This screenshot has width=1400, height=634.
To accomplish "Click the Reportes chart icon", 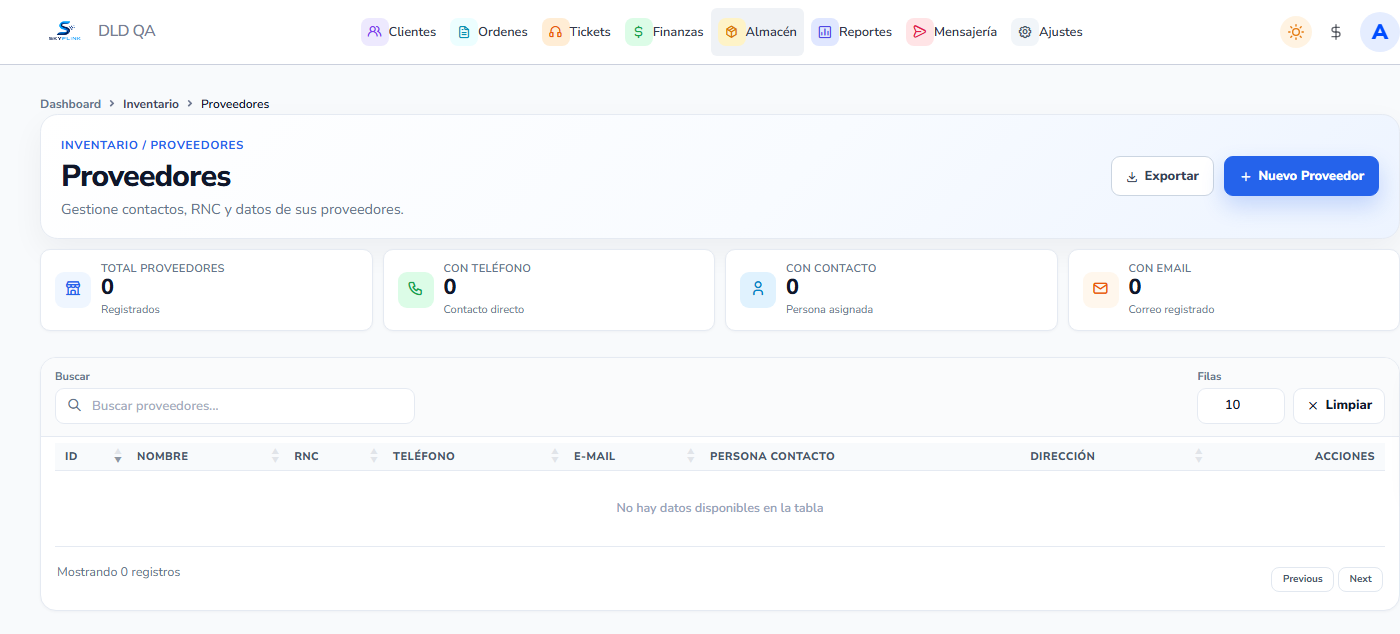I will 825,32.
